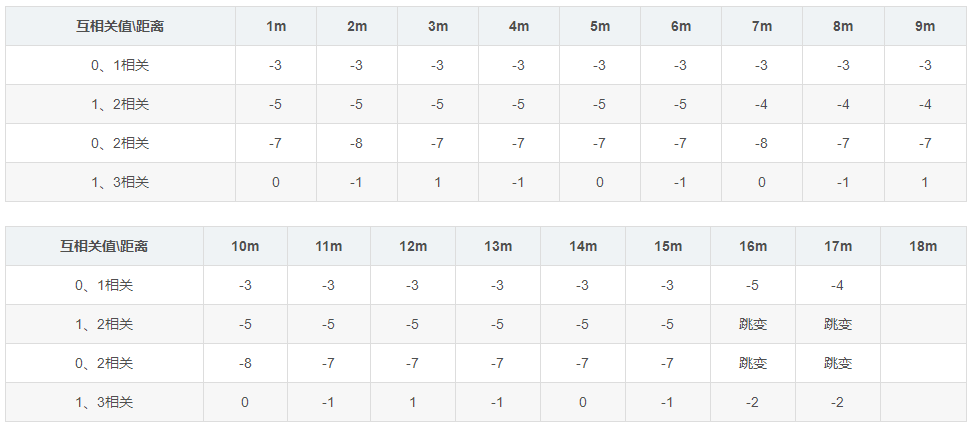The image size is (972, 425).
Task: Select the "5m" column header
Action: point(599,26)
